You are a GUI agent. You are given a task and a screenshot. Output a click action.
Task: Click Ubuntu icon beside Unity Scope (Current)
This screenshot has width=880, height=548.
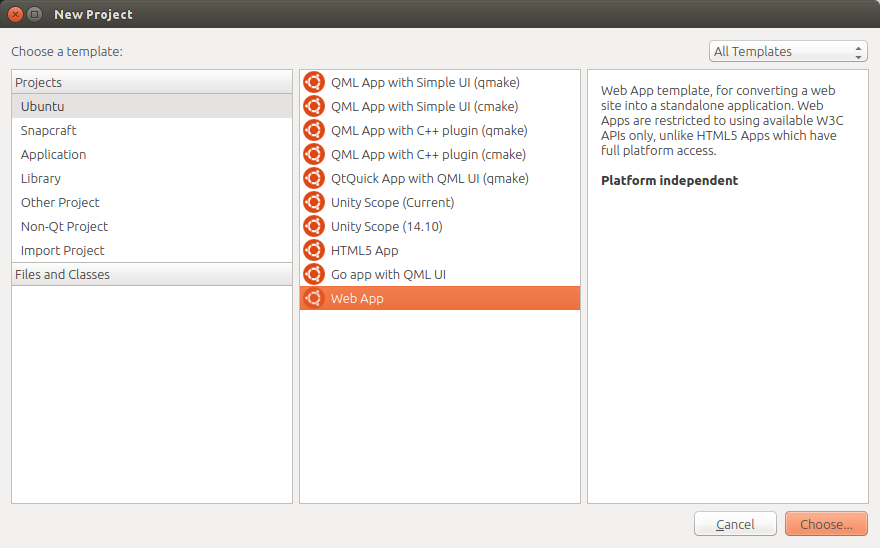tap(314, 202)
